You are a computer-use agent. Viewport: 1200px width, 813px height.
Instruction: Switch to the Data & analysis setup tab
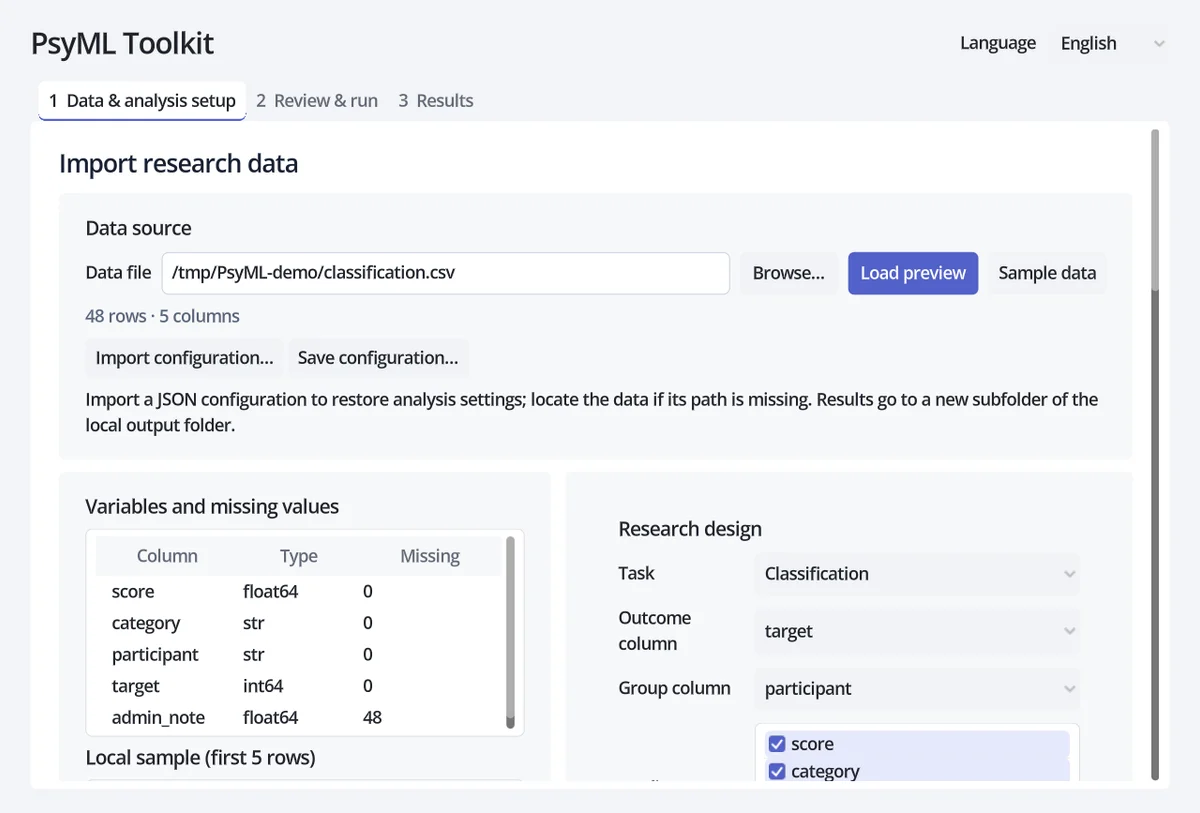(x=142, y=101)
